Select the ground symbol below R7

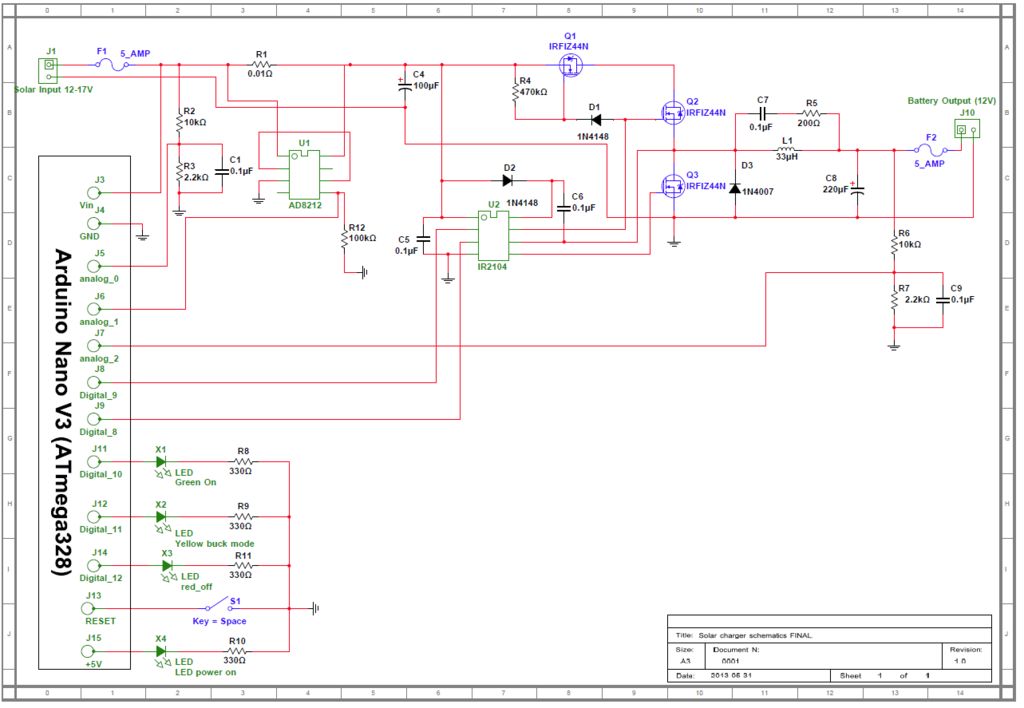893,345
